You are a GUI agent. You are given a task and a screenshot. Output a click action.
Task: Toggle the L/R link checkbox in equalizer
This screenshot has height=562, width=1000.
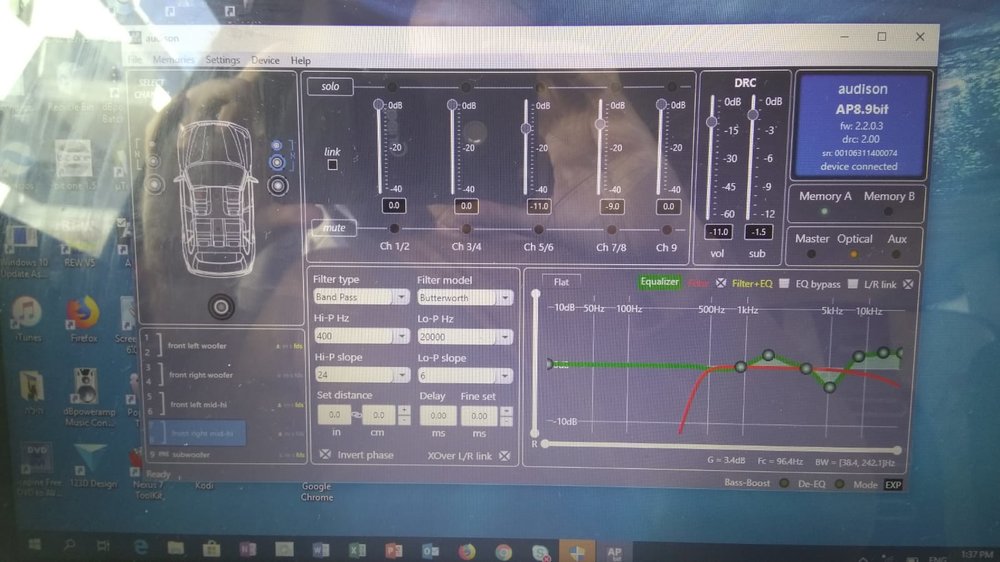908,284
